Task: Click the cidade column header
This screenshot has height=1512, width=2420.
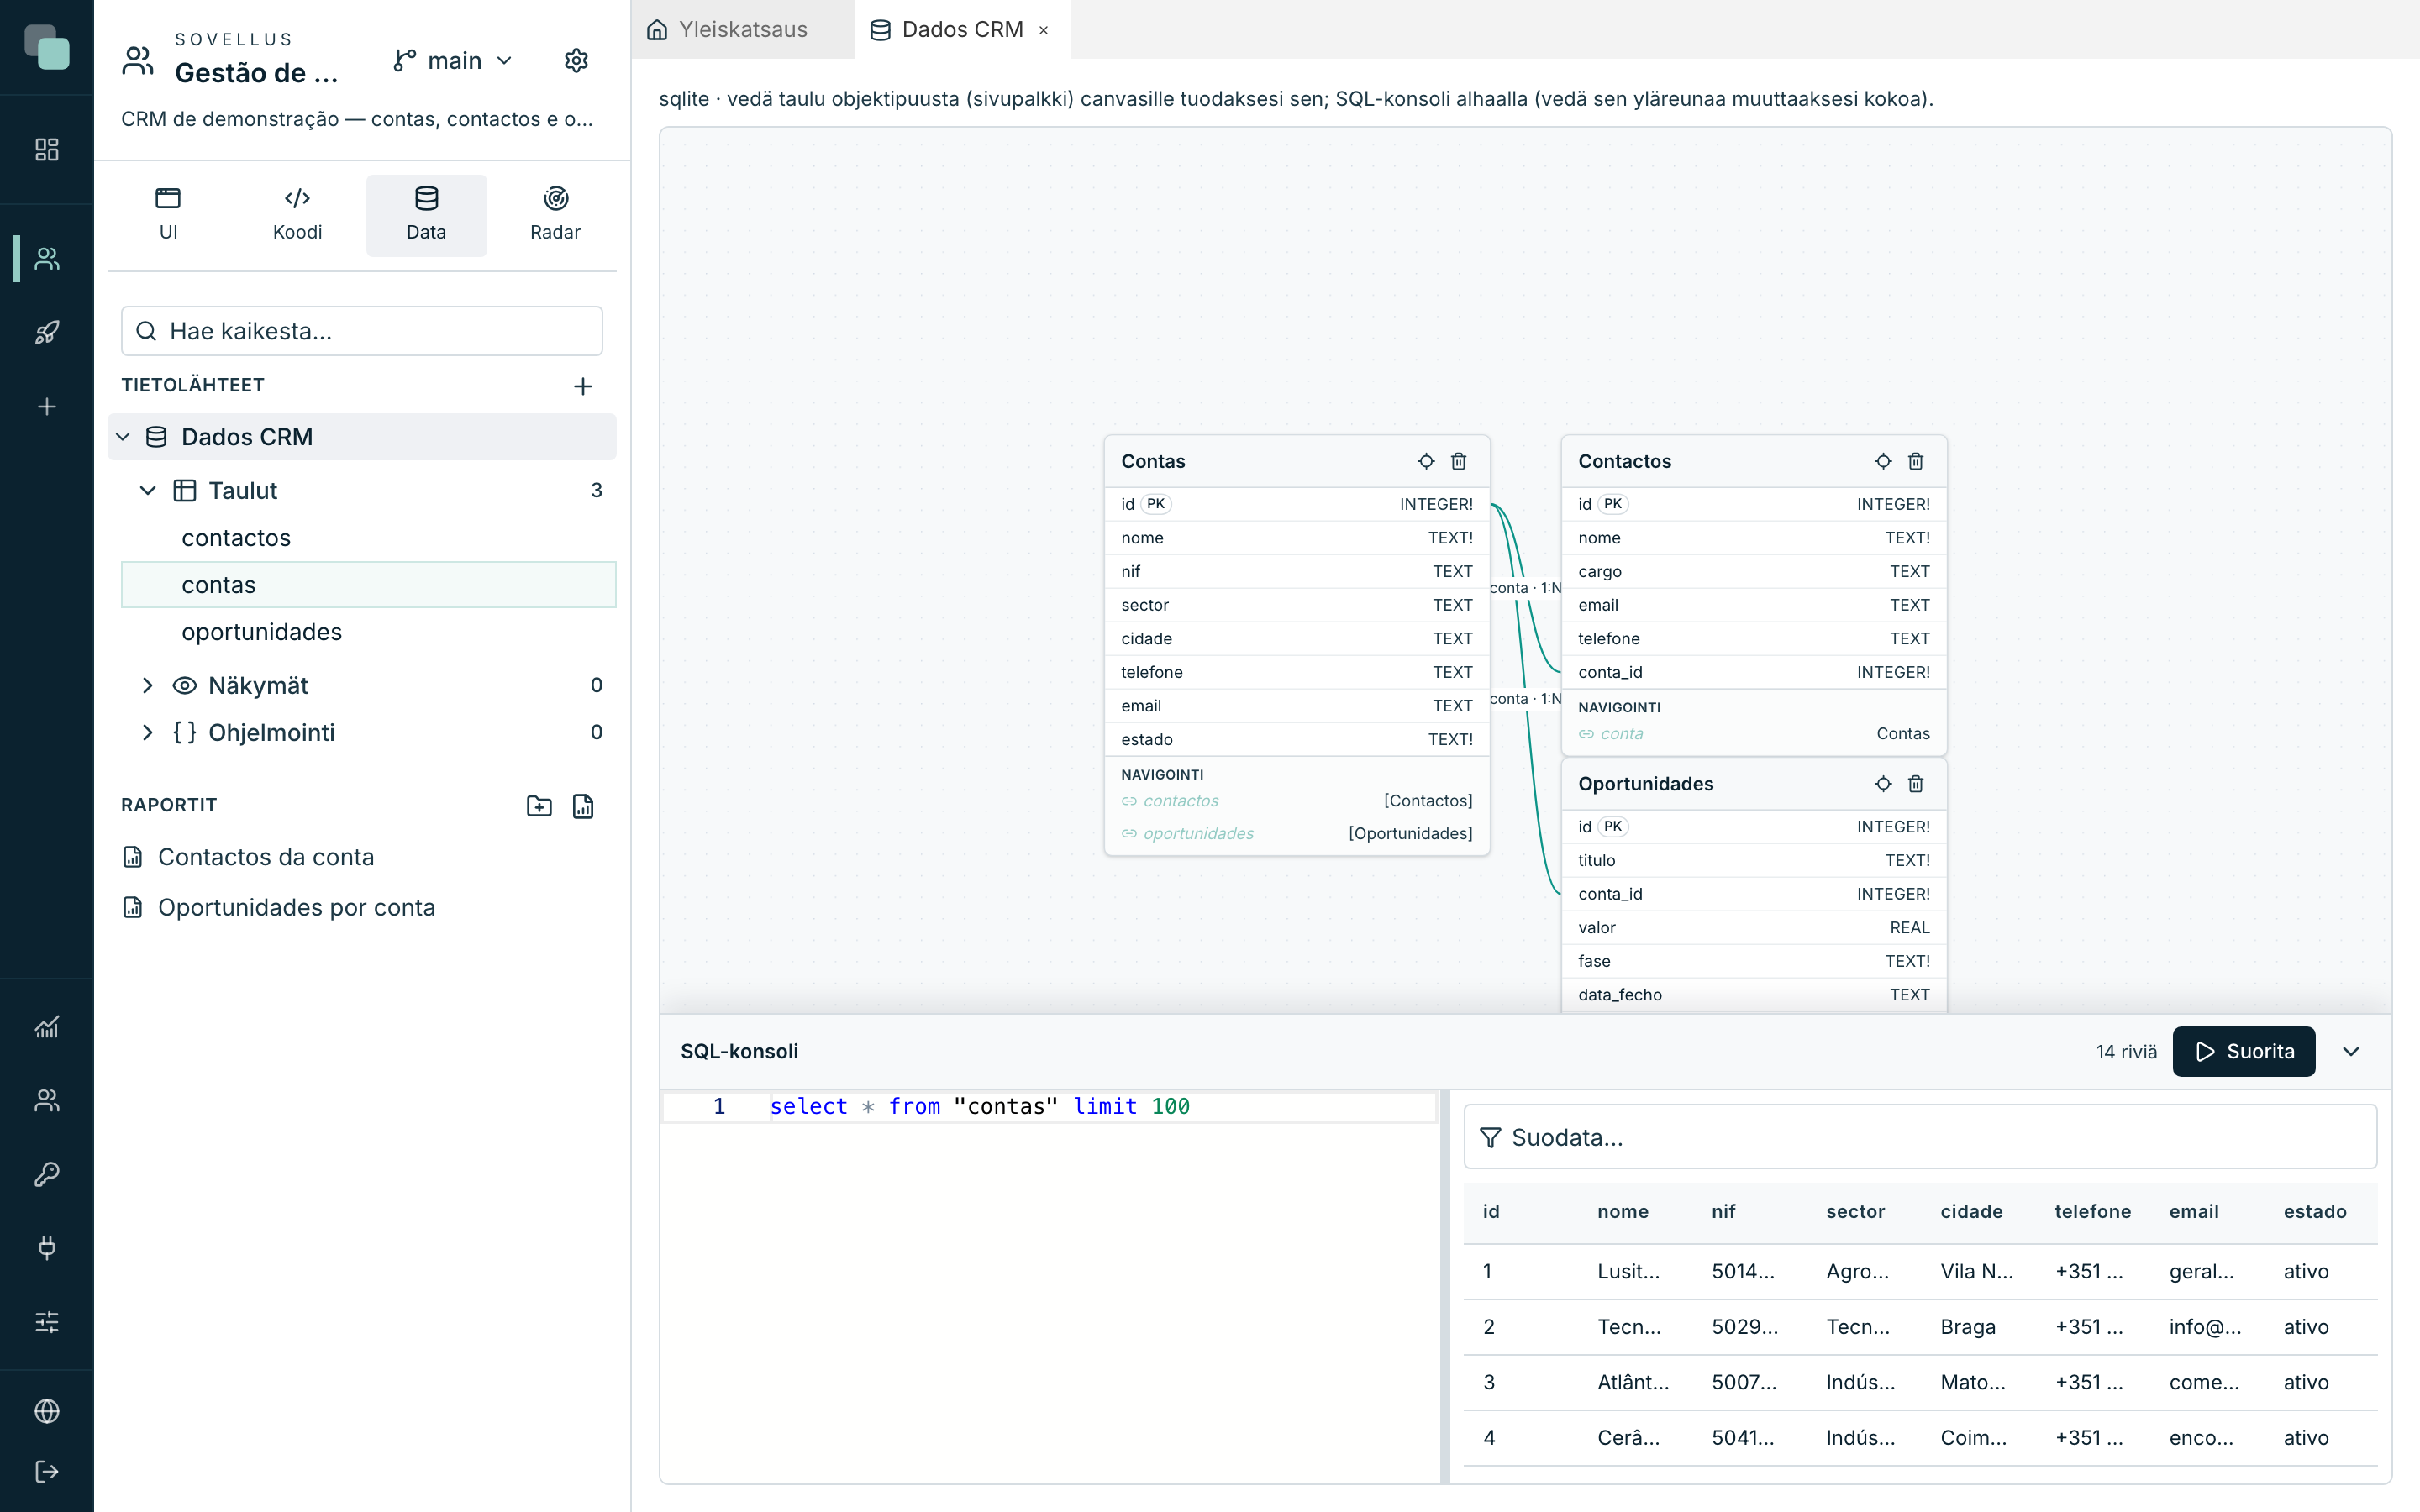Action: pyautogui.click(x=1971, y=1212)
